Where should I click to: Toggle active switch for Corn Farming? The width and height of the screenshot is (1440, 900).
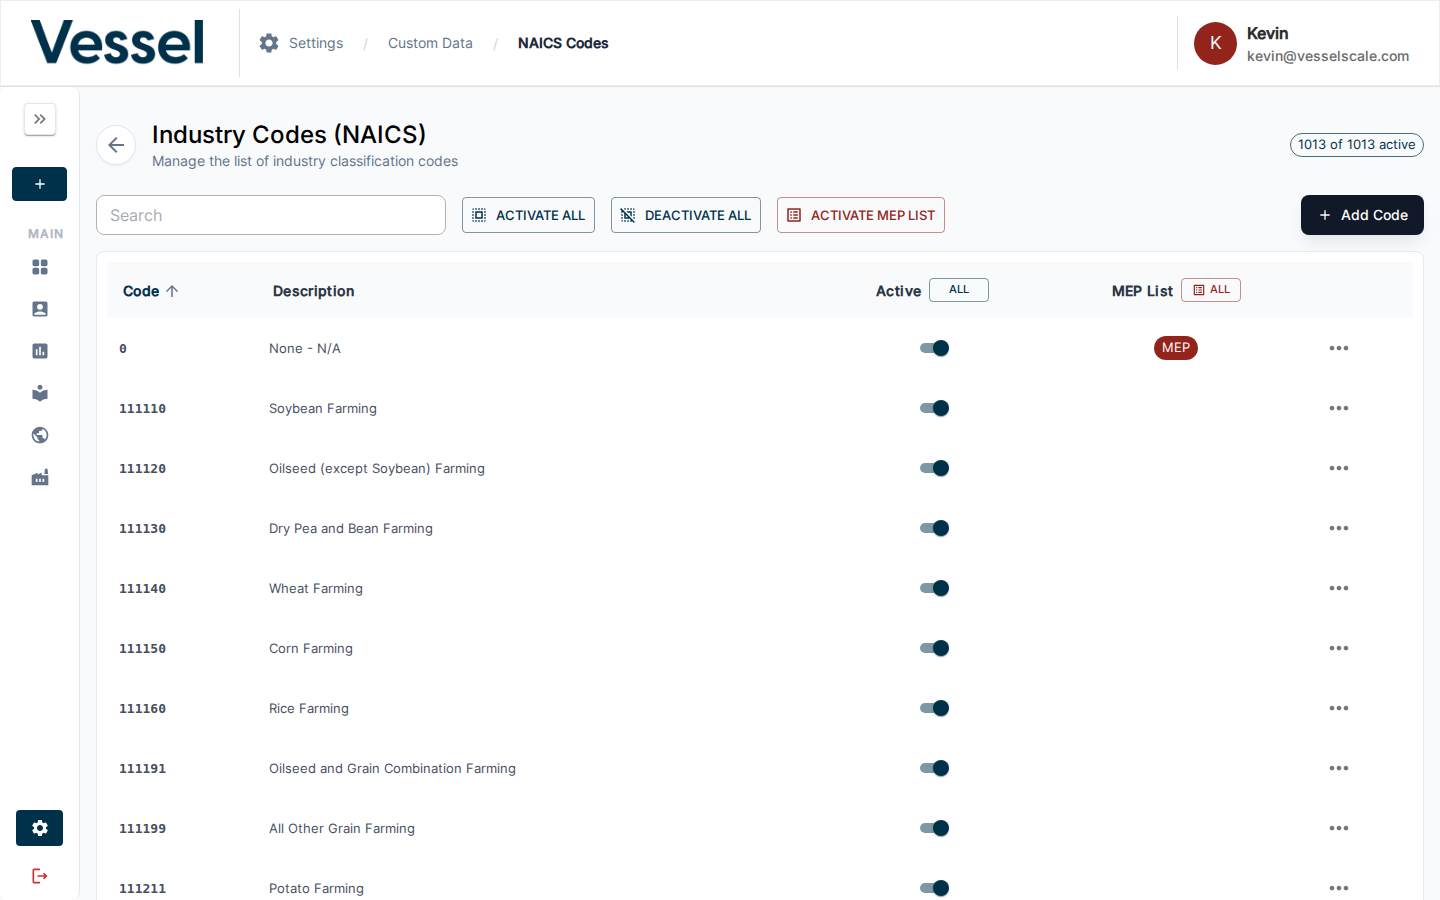(x=934, y=648)
